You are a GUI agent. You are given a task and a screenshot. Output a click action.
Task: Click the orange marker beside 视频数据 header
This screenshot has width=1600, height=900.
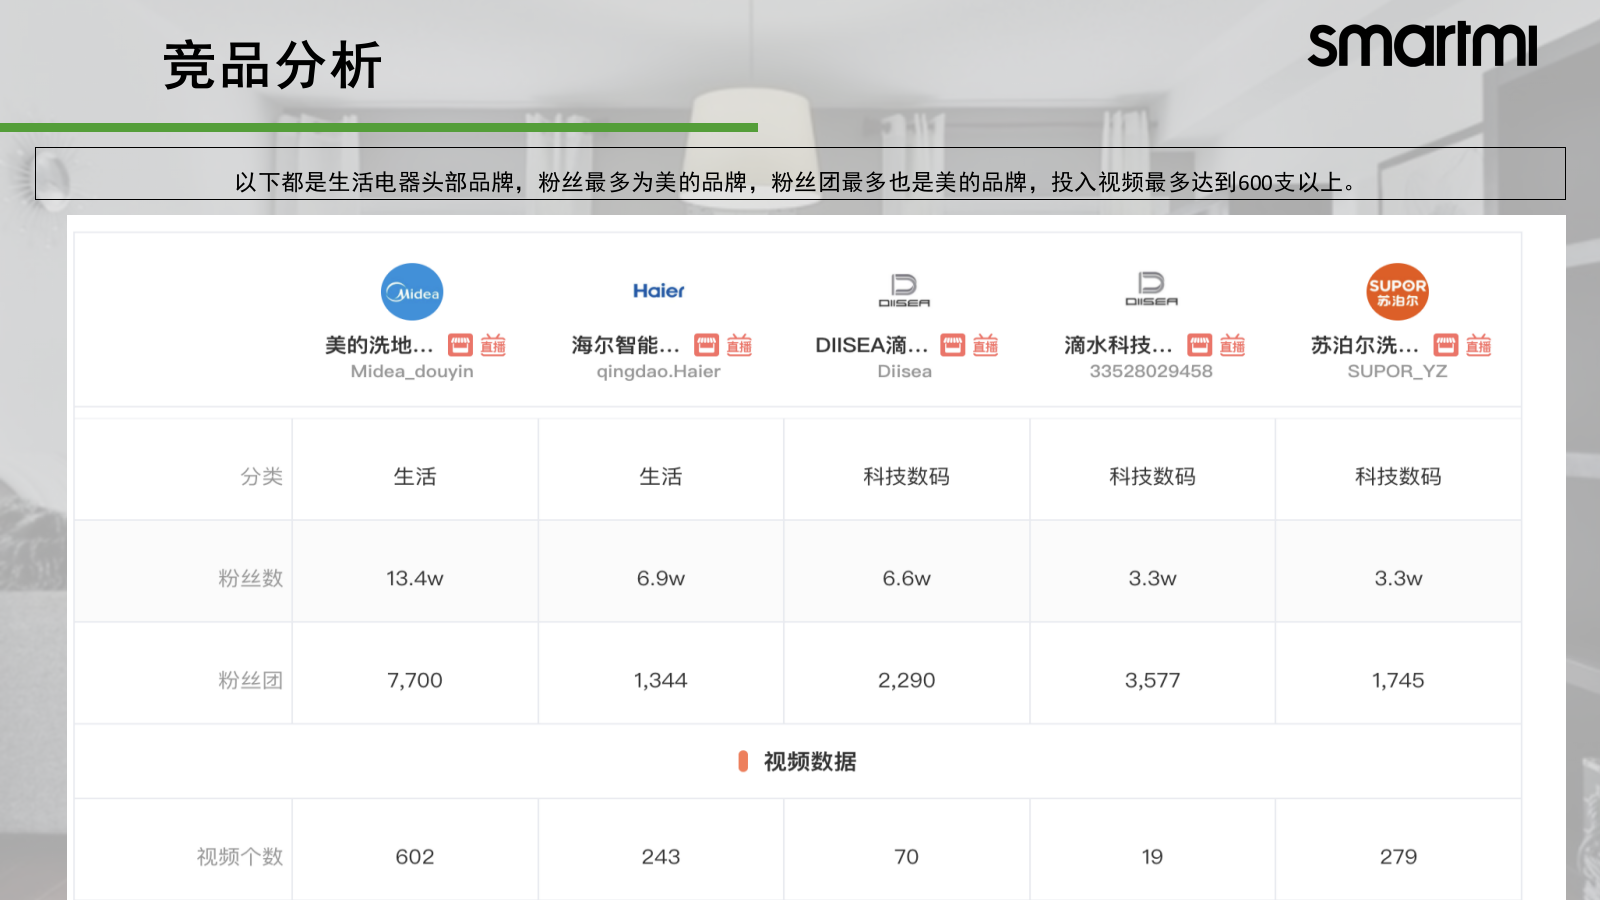point(742,761)
